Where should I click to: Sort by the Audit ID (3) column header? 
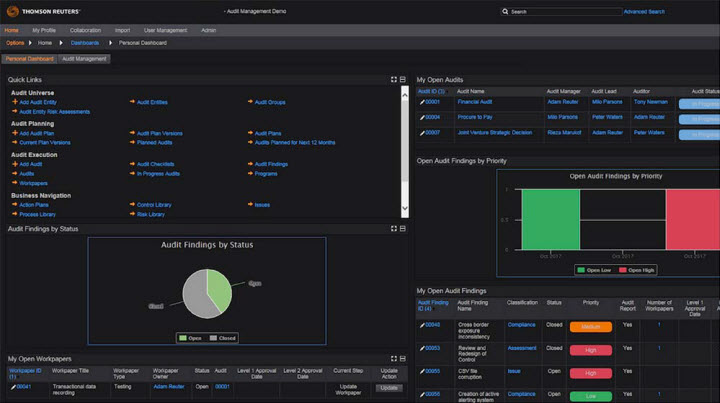click(x=431, y=91)
